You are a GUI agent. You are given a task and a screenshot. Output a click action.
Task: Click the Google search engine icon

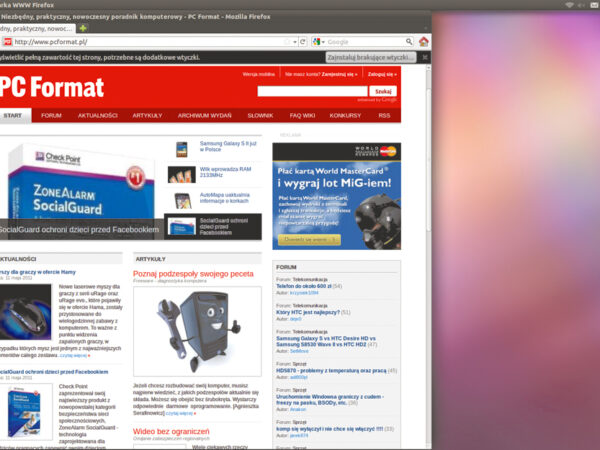316,42
